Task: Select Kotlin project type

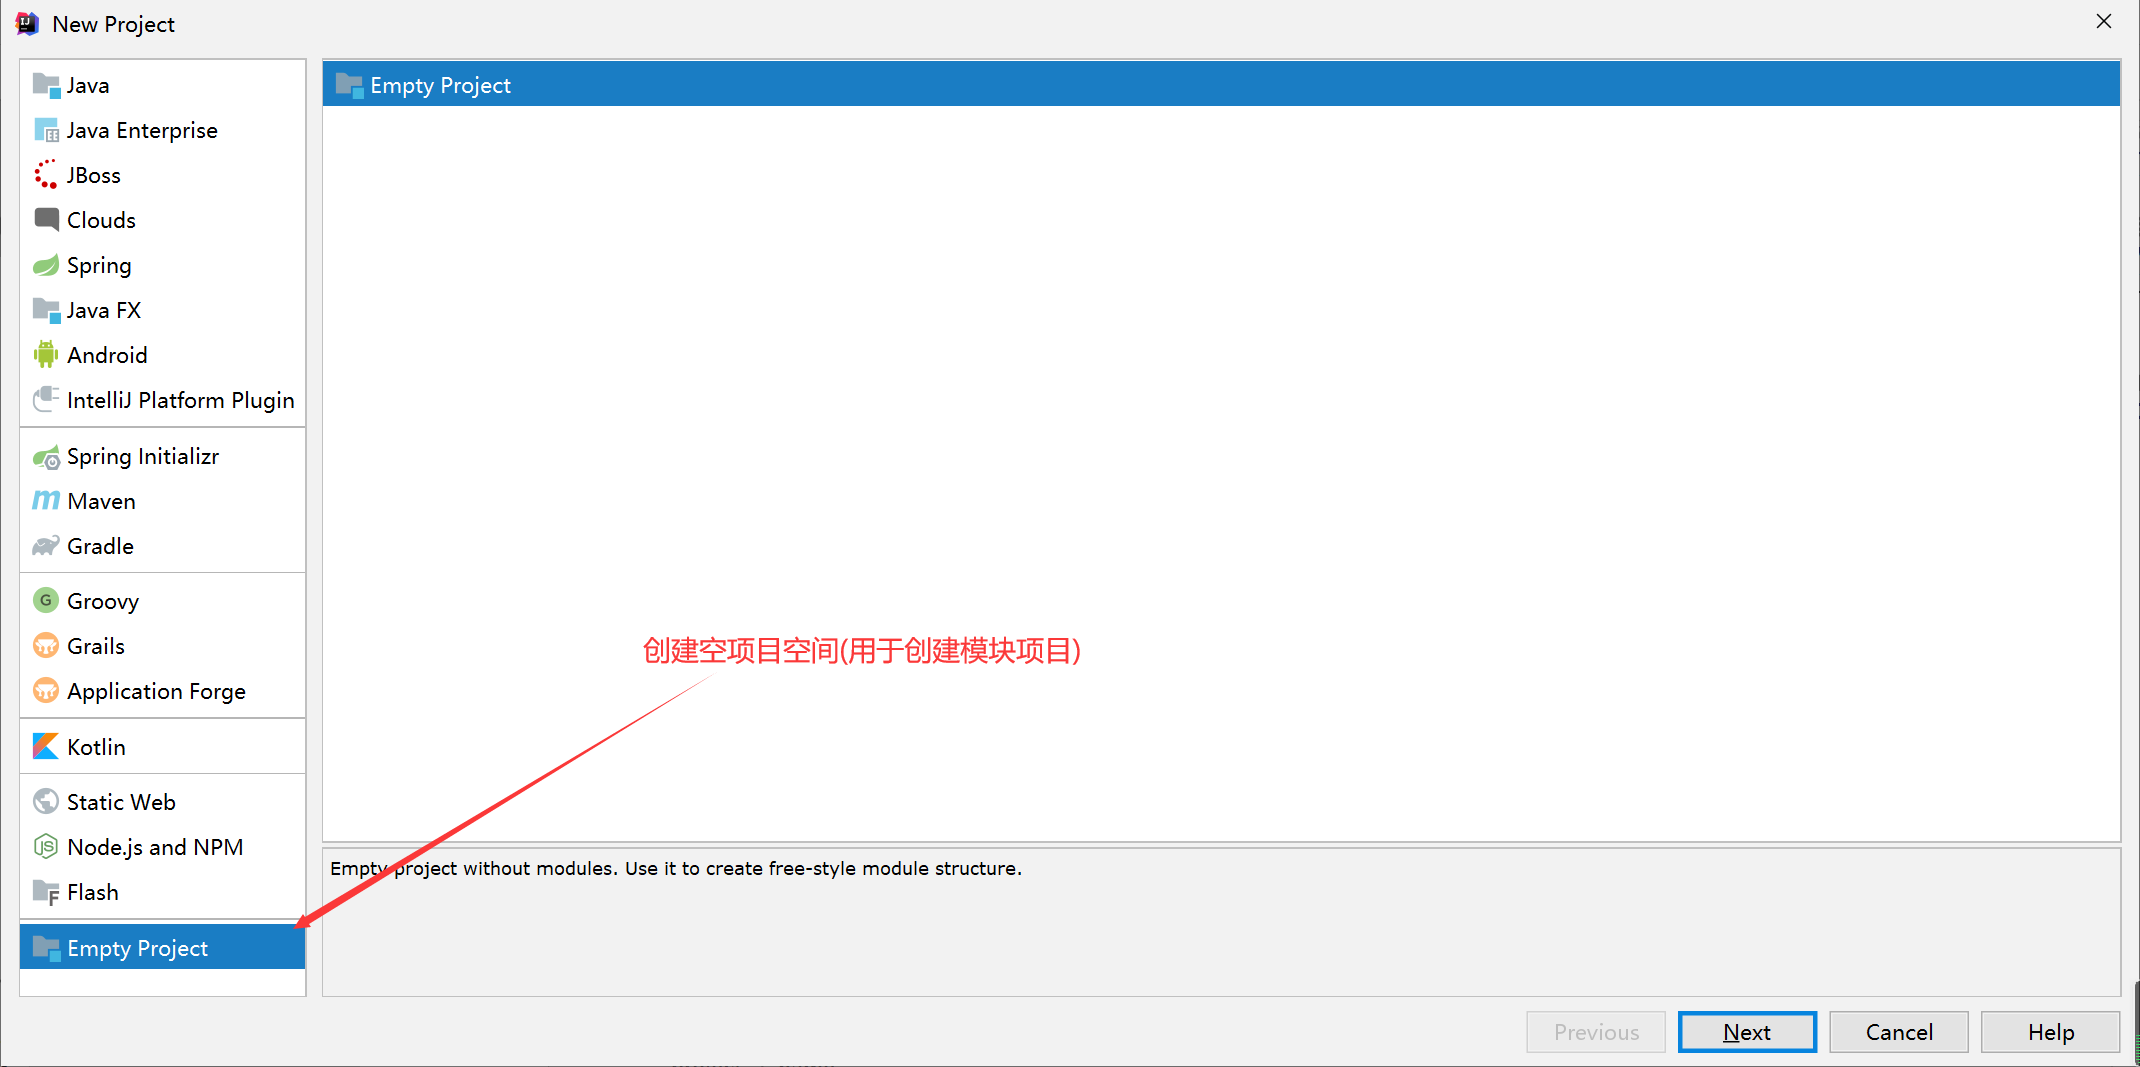Action: coord(96,748)
